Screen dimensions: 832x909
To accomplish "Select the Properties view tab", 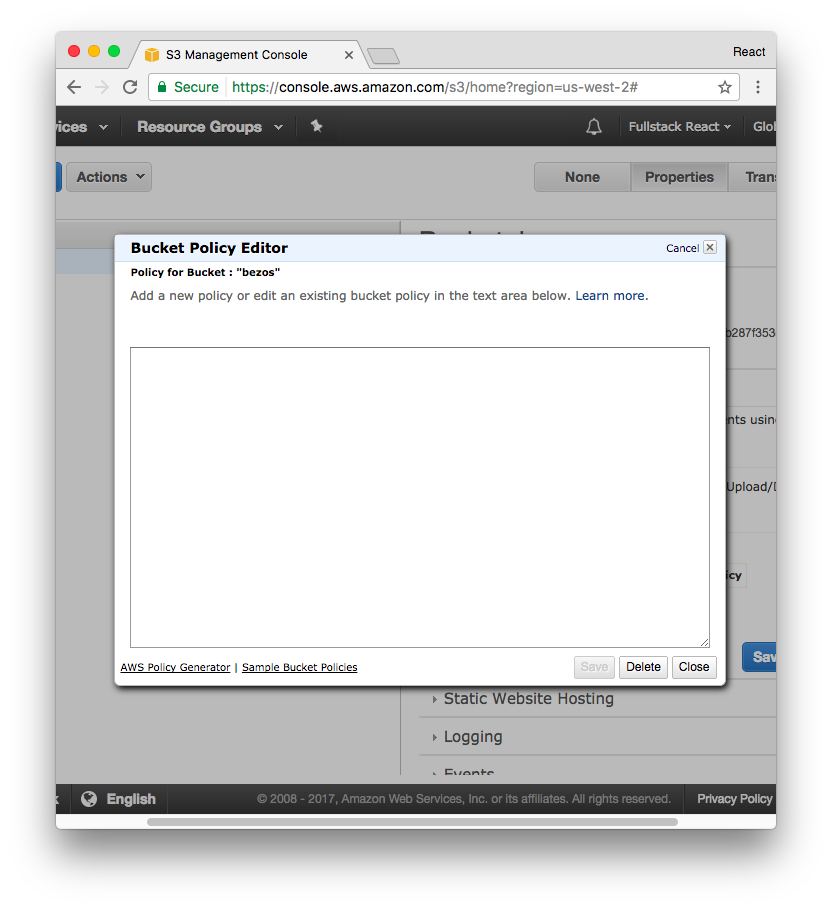I will [x=679, y=177].
